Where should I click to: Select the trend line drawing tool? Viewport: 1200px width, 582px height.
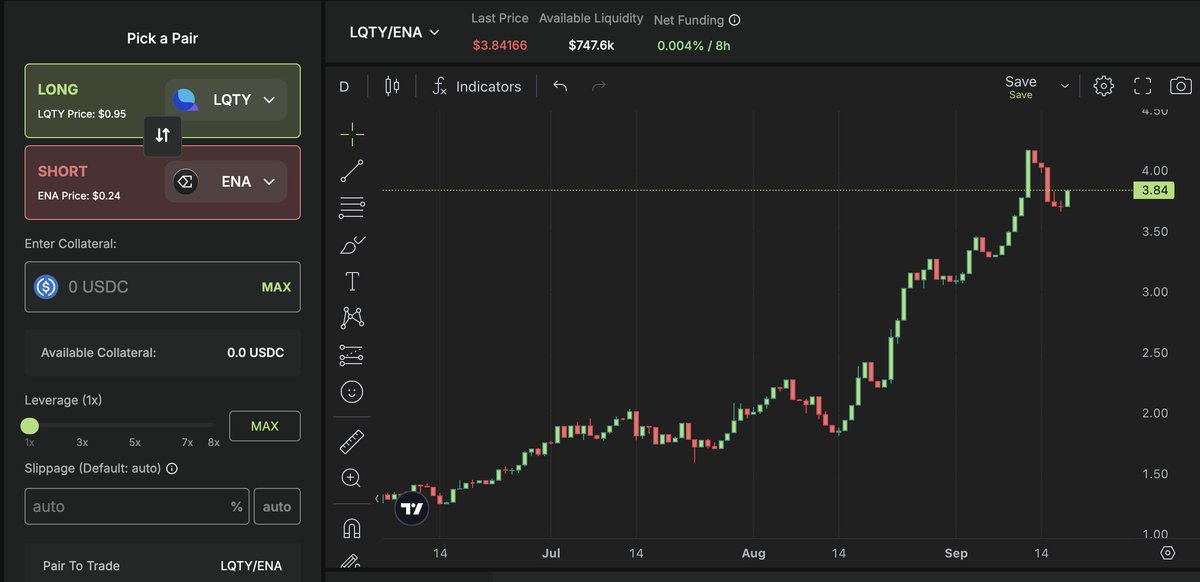[352, 171]
